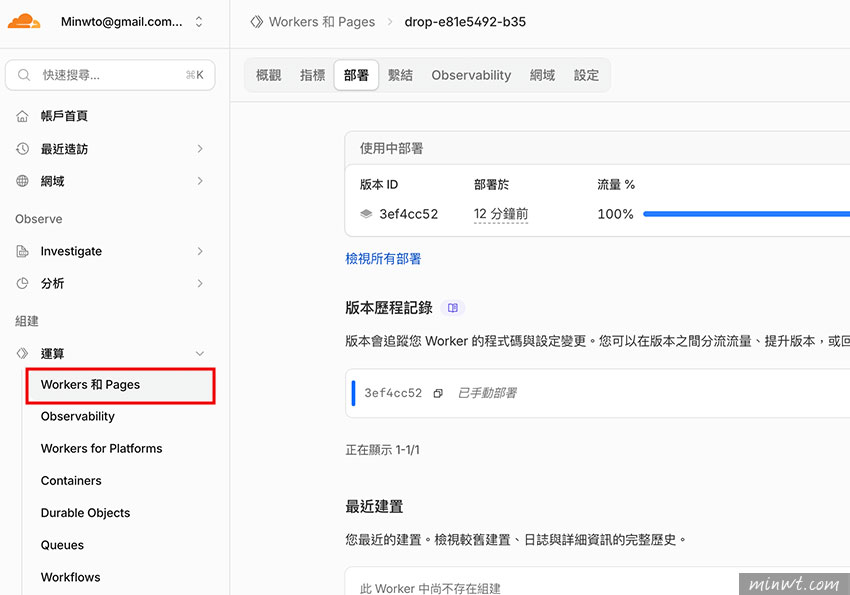Expand the 分析 chevron
The width and height of the screenshot is (850, 595).
[x=200, y=283]
